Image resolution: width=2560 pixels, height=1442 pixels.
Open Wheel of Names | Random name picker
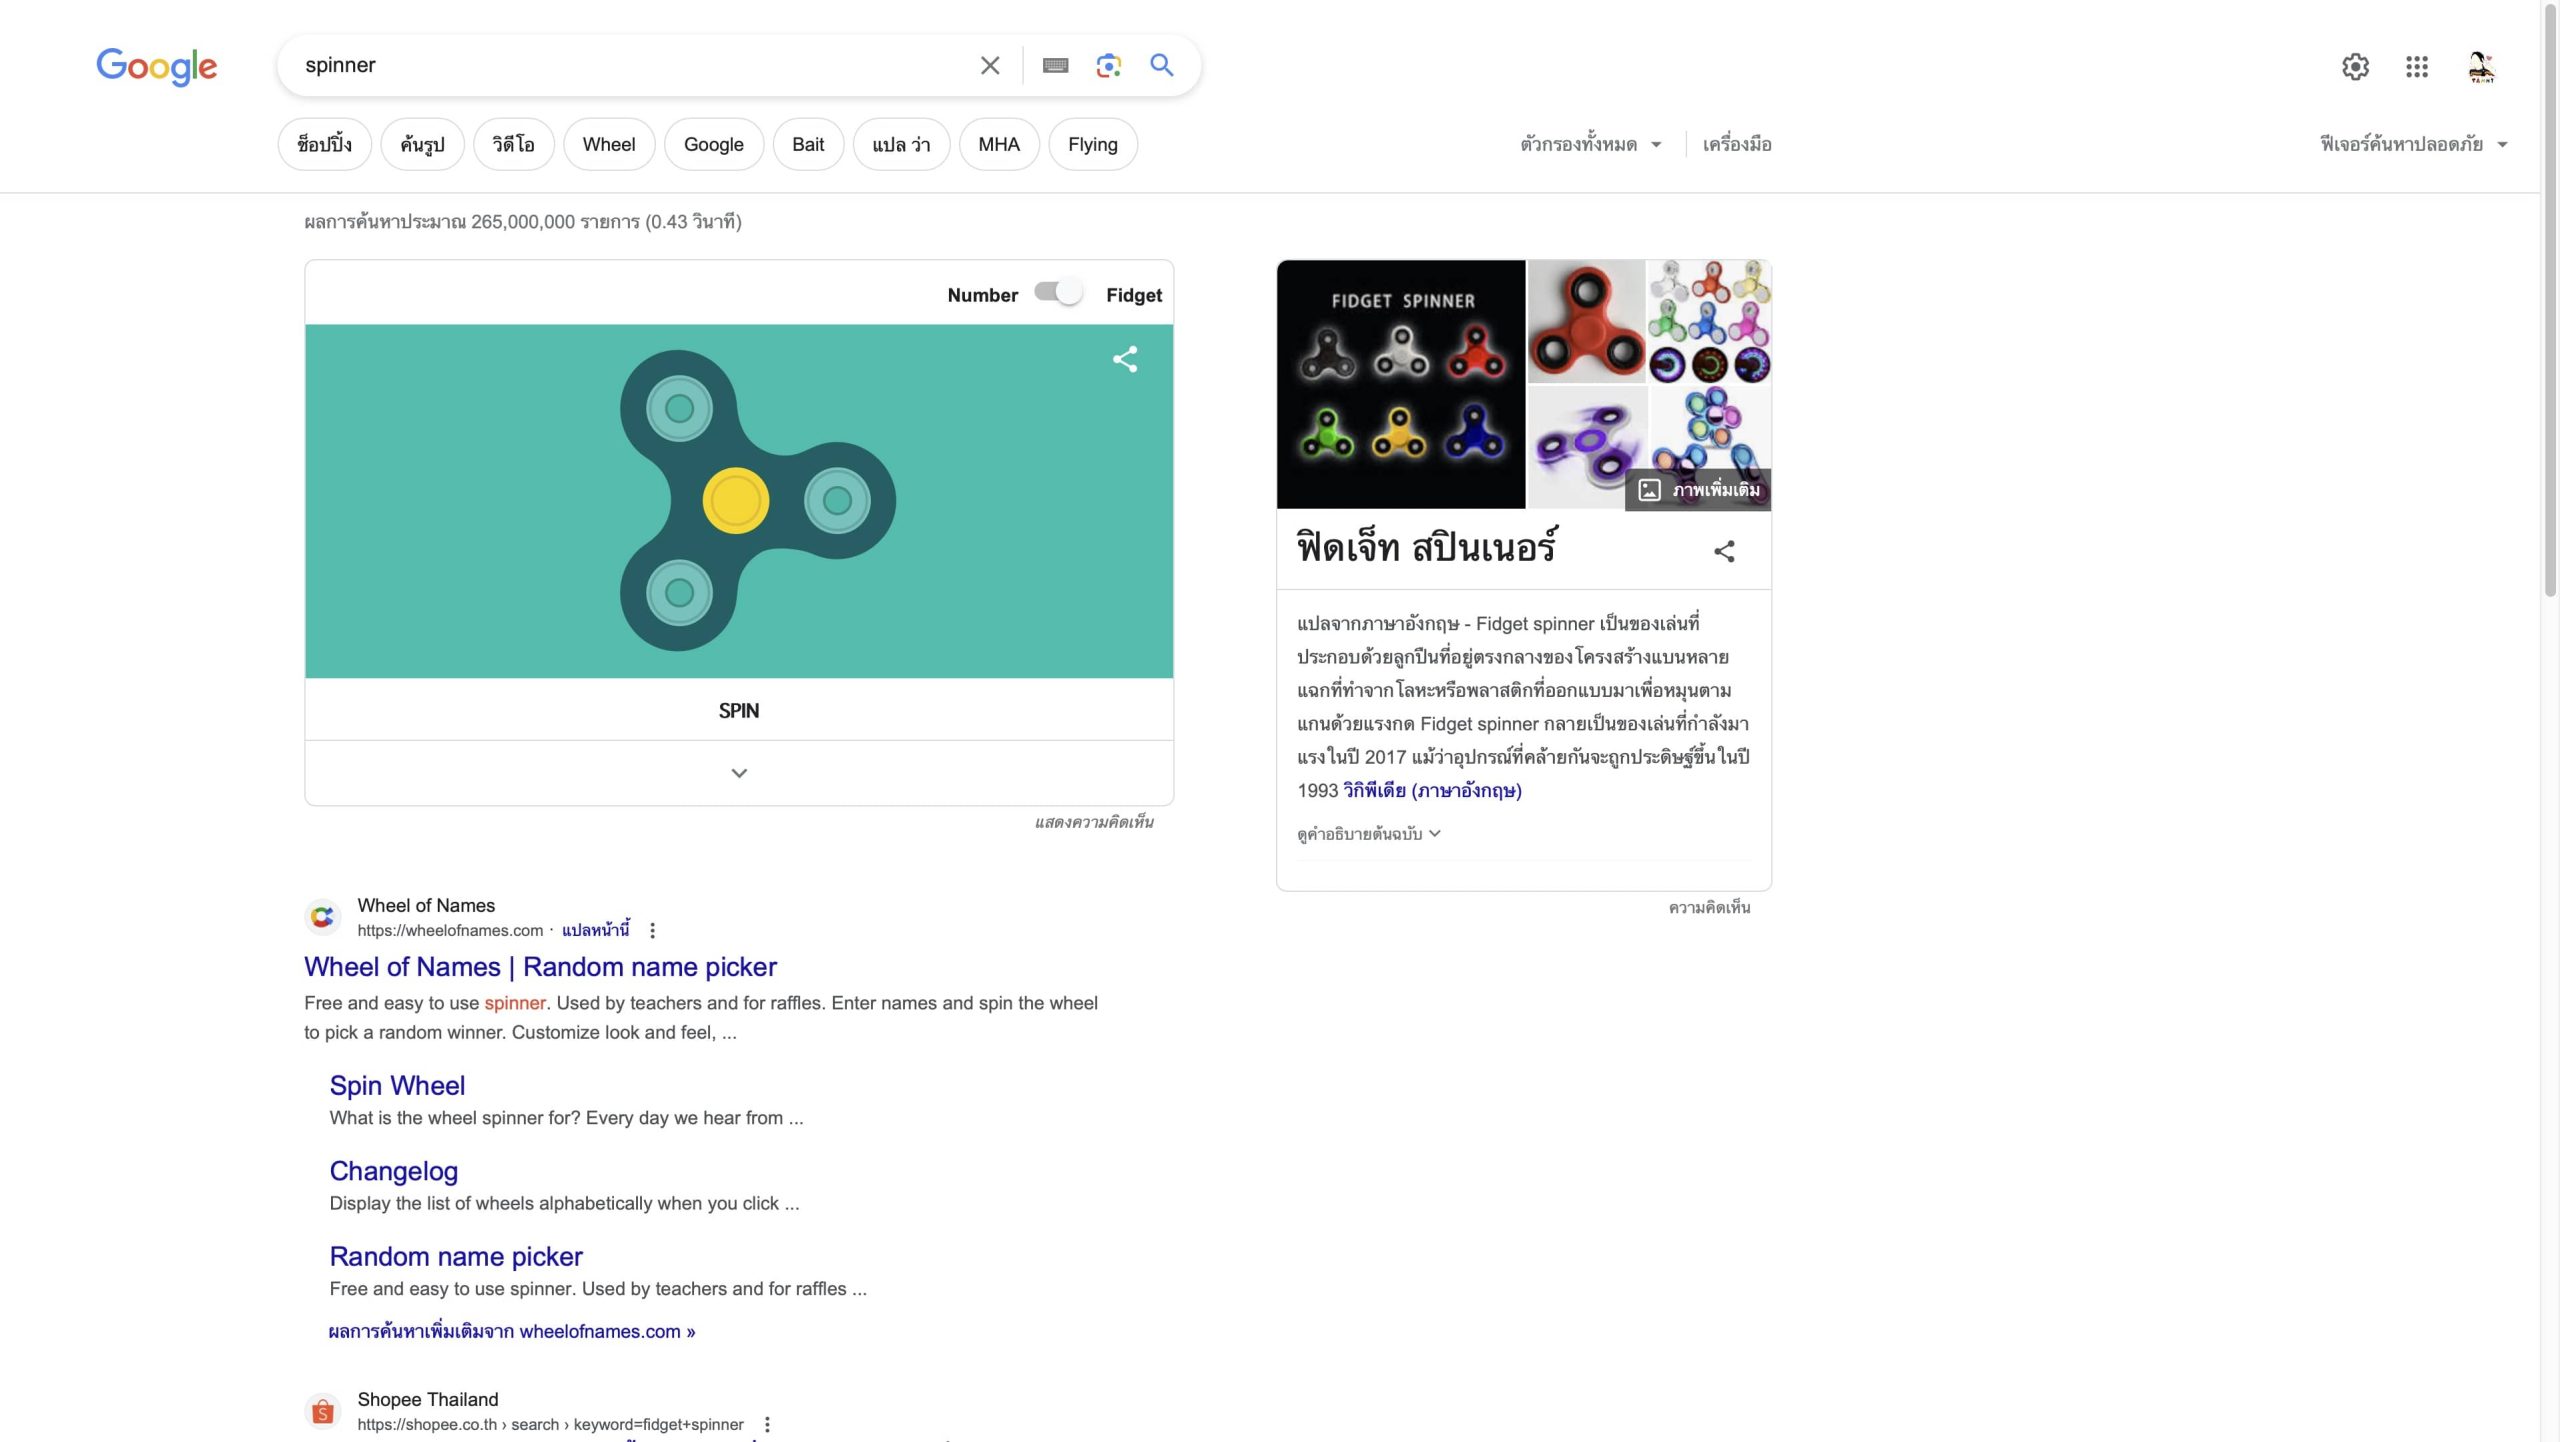[540, 967]
